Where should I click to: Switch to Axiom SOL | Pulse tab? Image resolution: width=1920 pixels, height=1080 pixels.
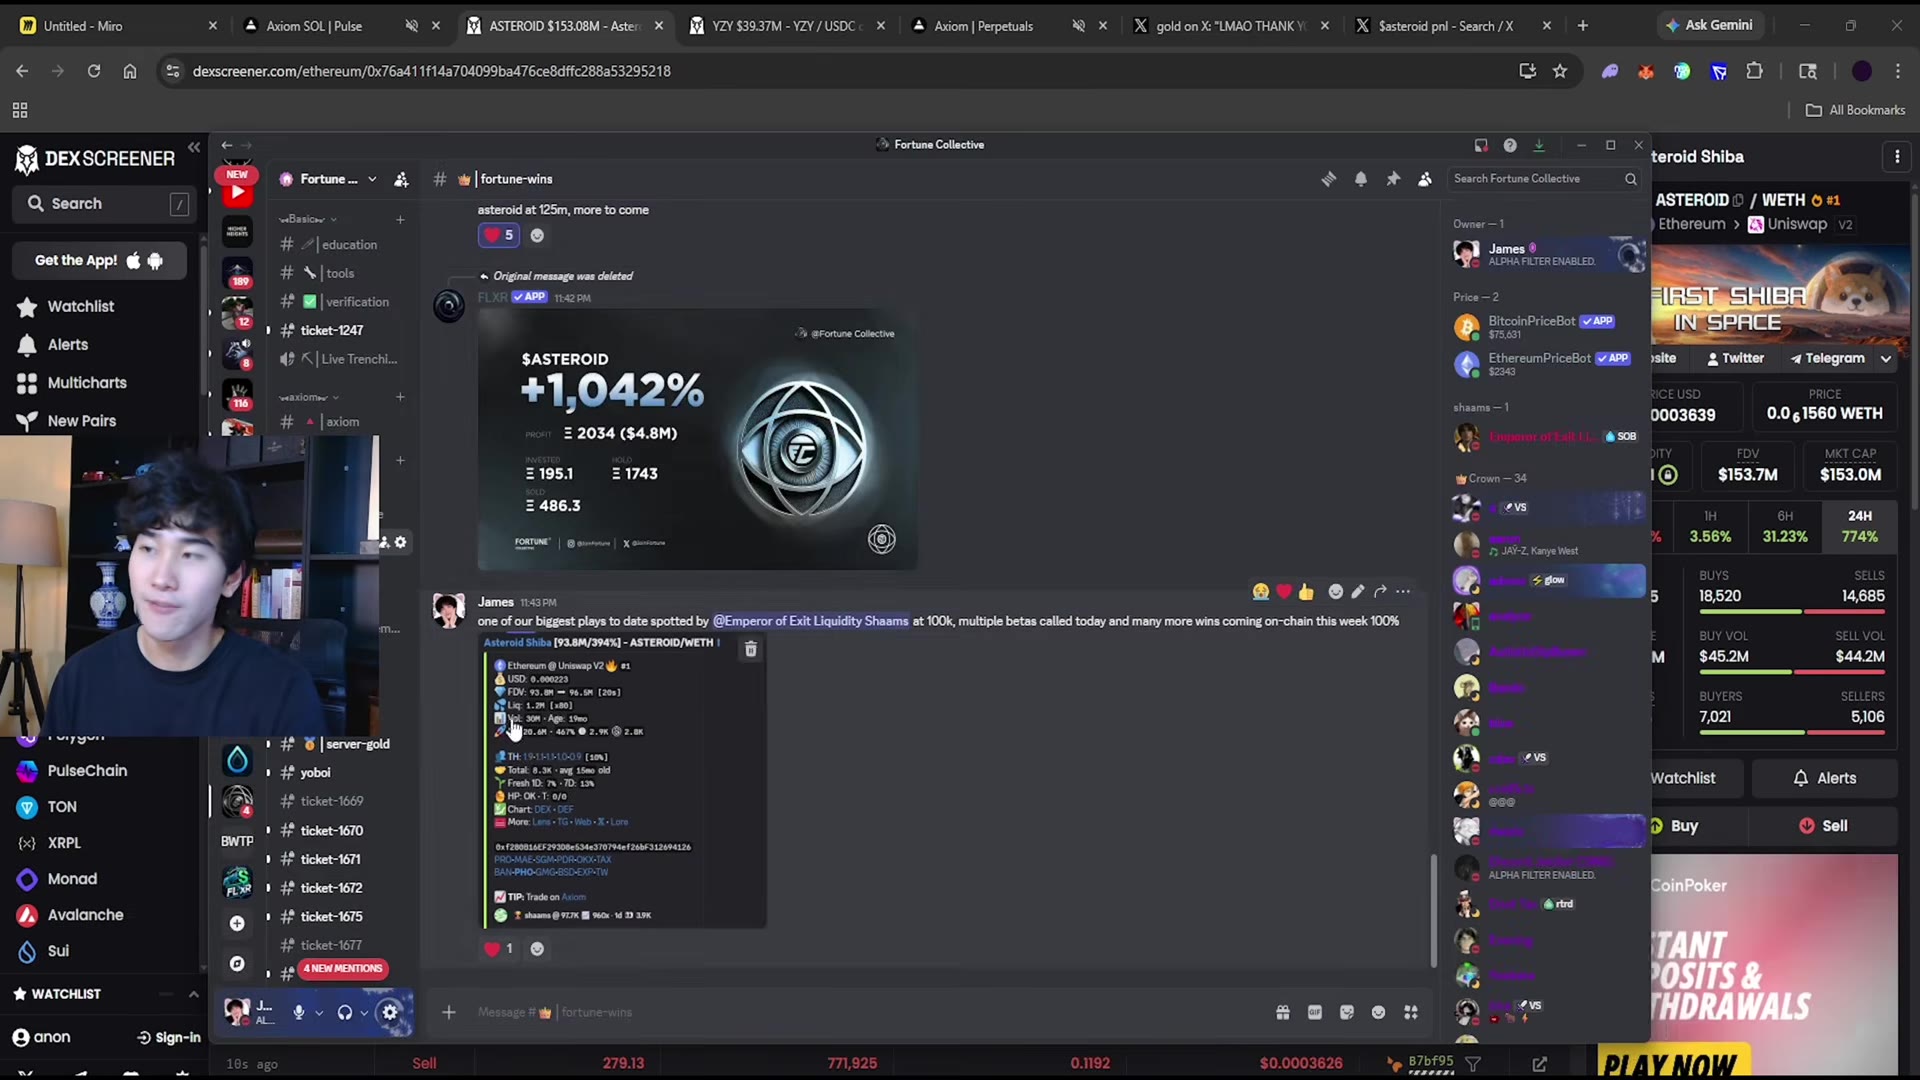(342, 26)
